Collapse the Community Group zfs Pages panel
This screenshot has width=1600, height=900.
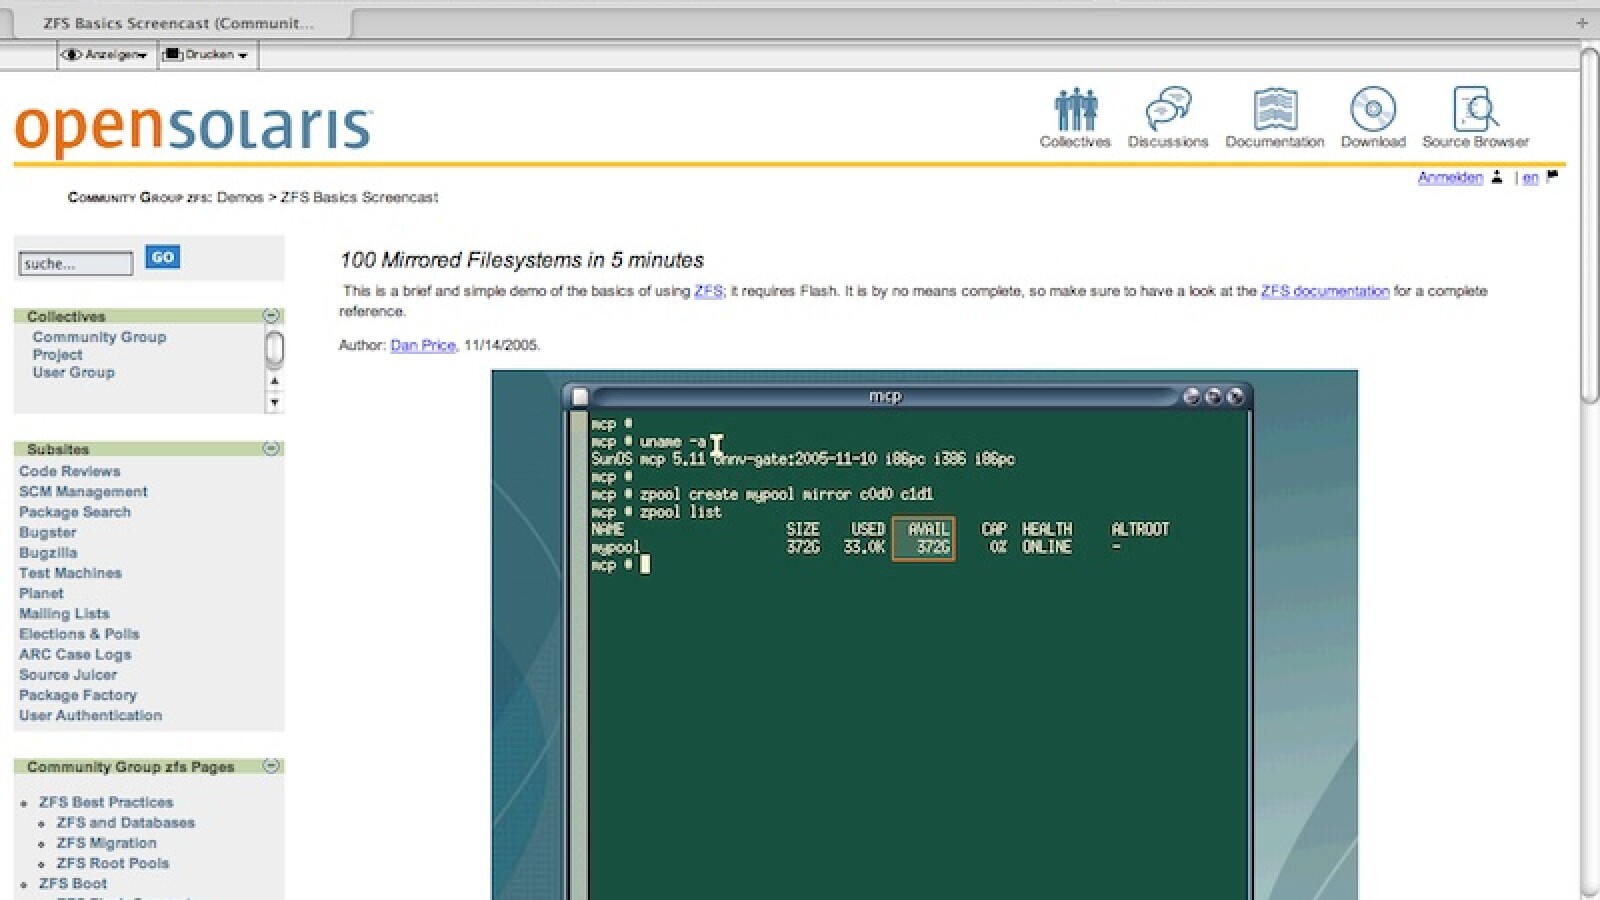(x=270, y=766)
